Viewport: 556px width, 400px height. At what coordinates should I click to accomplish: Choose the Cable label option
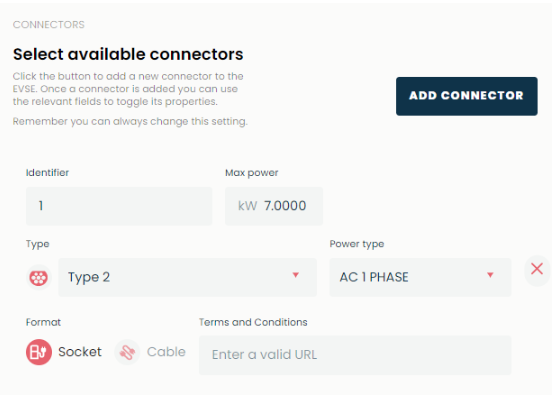[166, 352]
